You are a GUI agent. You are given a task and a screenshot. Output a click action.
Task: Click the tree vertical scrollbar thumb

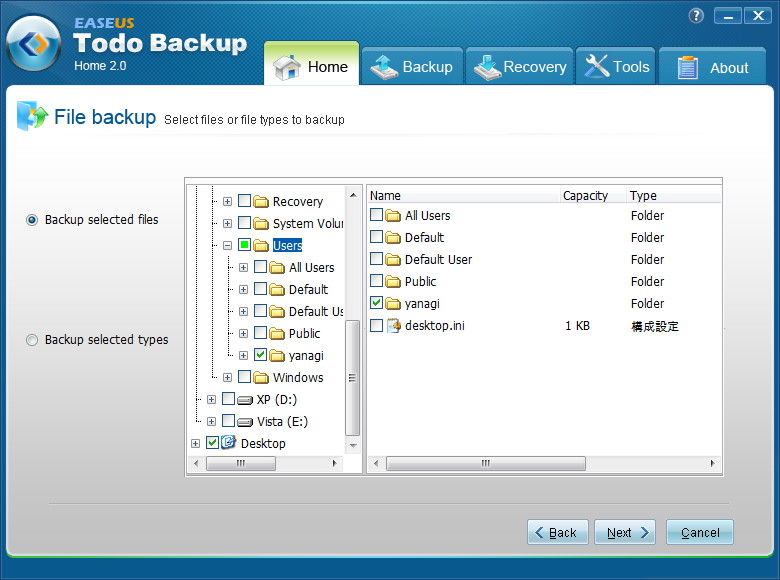(352, 378)
